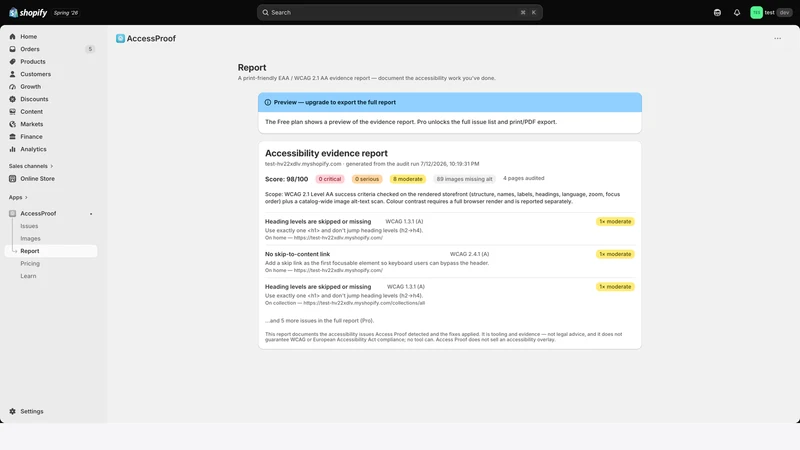Viewport: 800px width, 450px height.
Task: Click the Search input field
Action: pyautogui.click(x=399, y=12)
